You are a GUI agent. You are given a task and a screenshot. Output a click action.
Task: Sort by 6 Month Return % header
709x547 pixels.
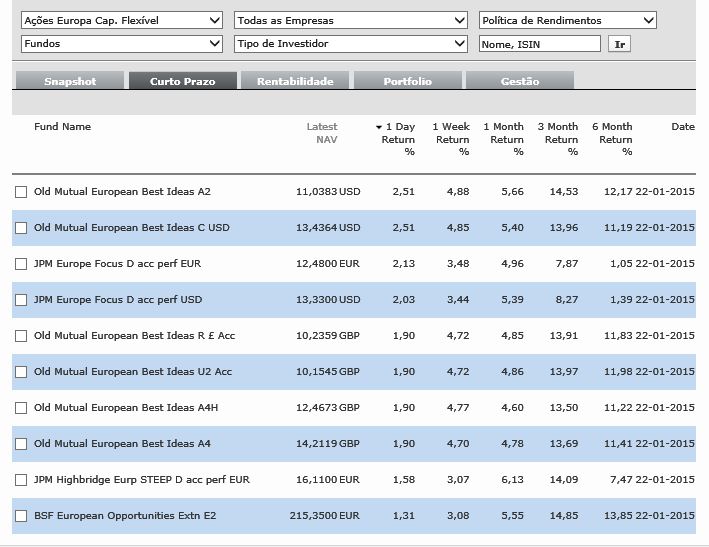tap(613, 139)
